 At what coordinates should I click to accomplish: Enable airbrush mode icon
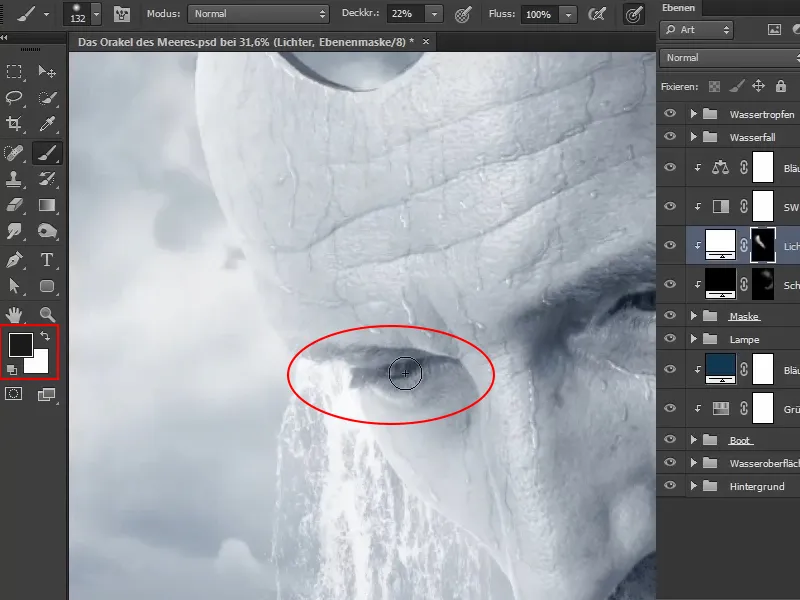[596, 14]
